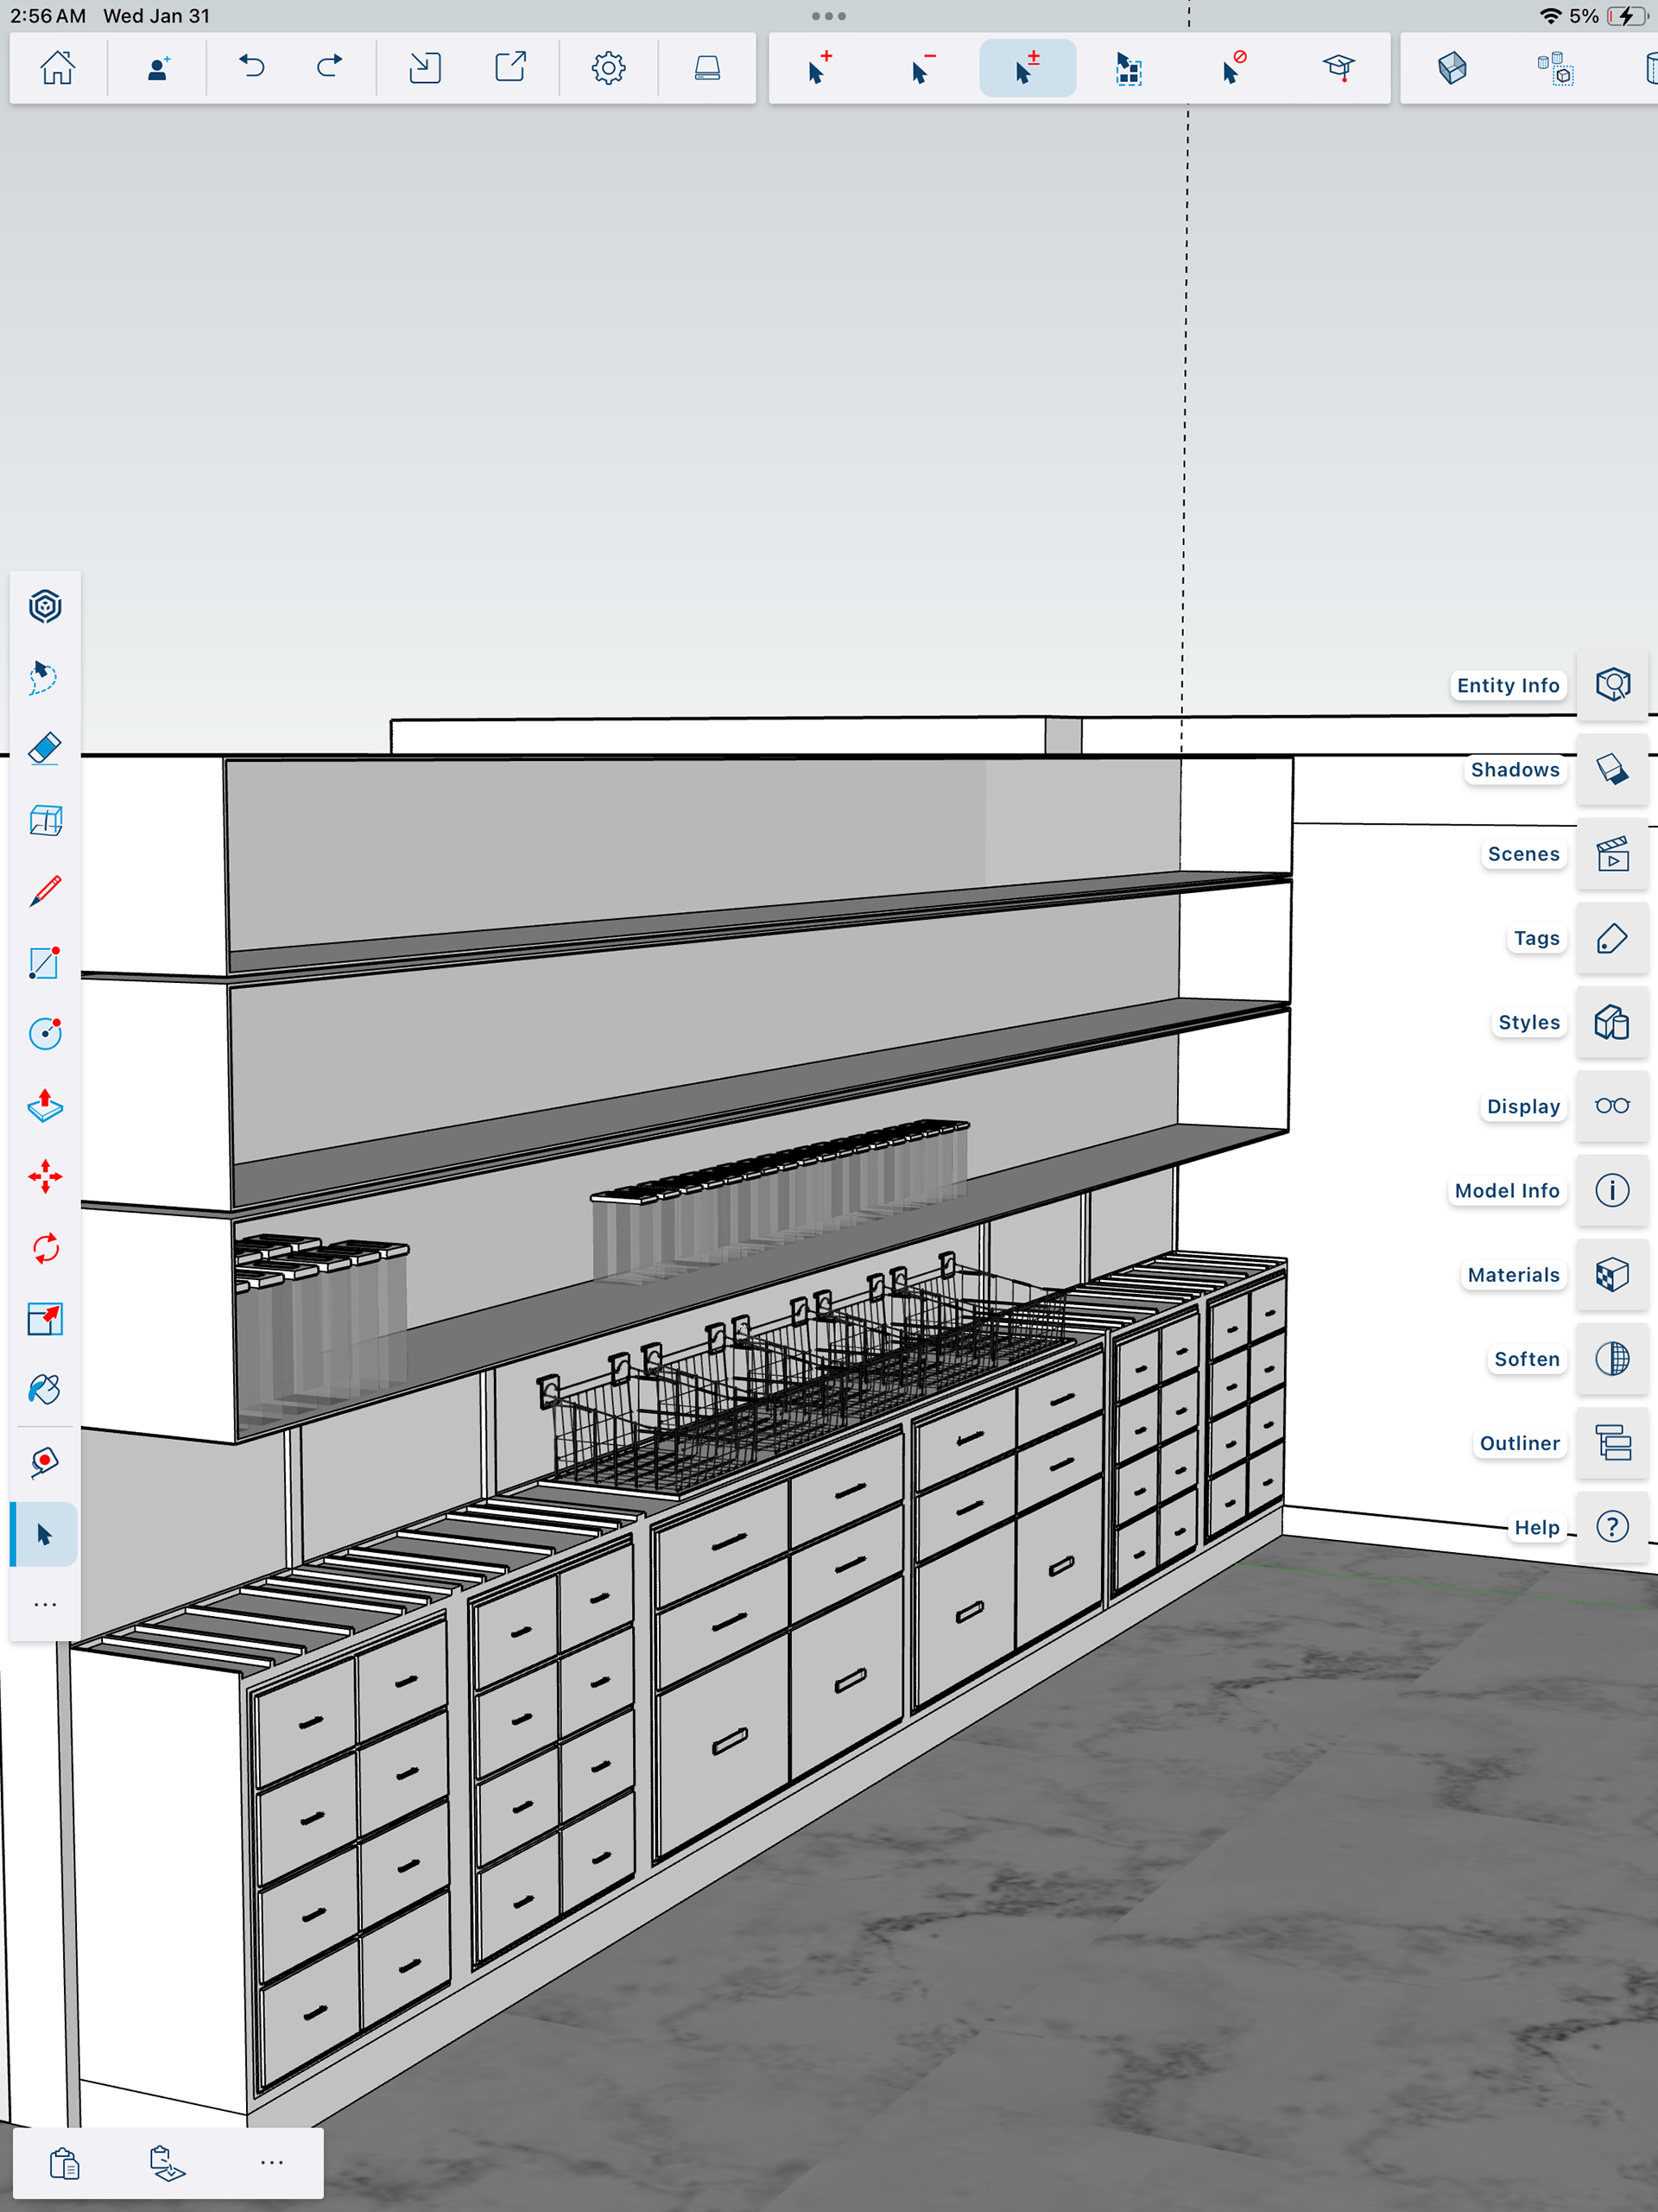
Task: Open the Entity Info panel
Action: coord(1612,685)
